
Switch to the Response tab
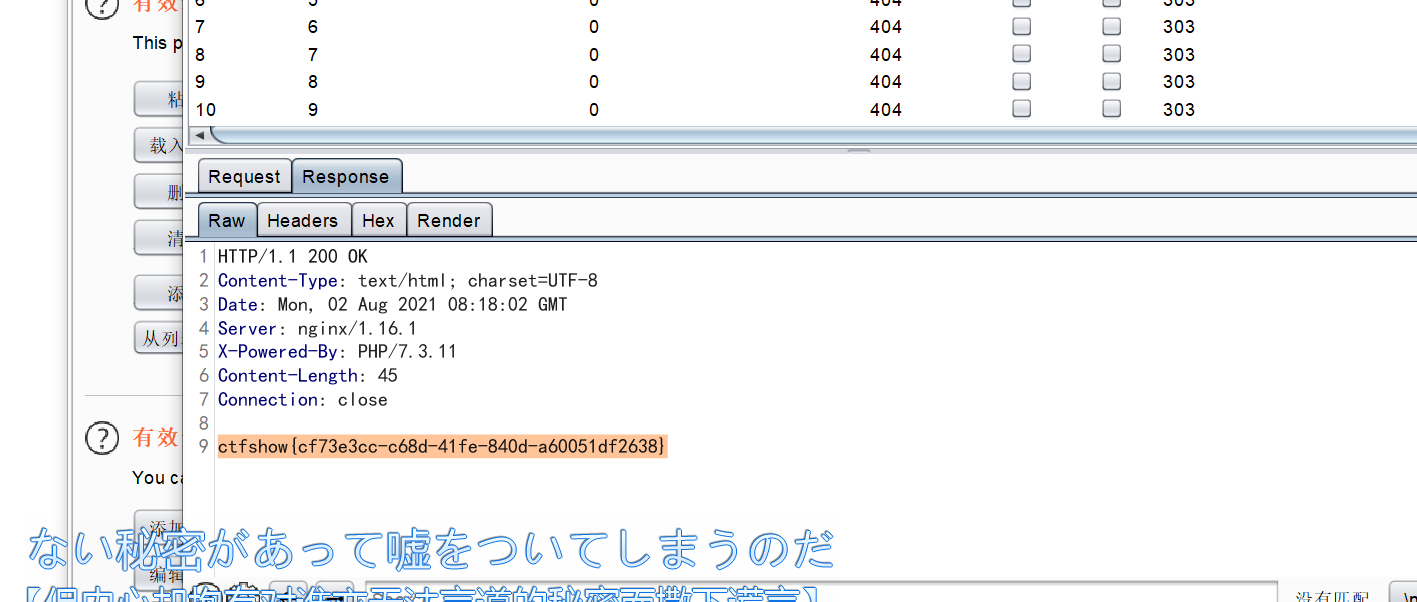click(x=346, y=176)
